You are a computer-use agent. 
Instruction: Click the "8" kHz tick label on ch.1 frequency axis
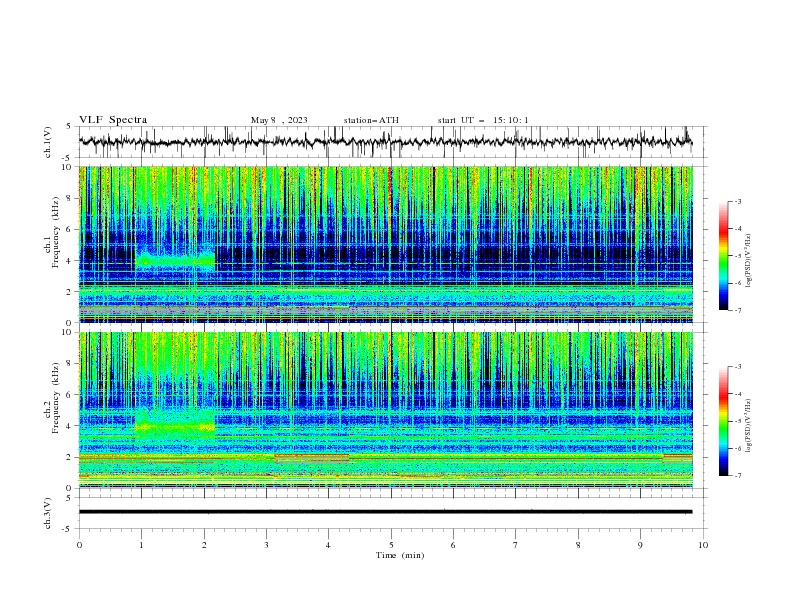point(70,198)
